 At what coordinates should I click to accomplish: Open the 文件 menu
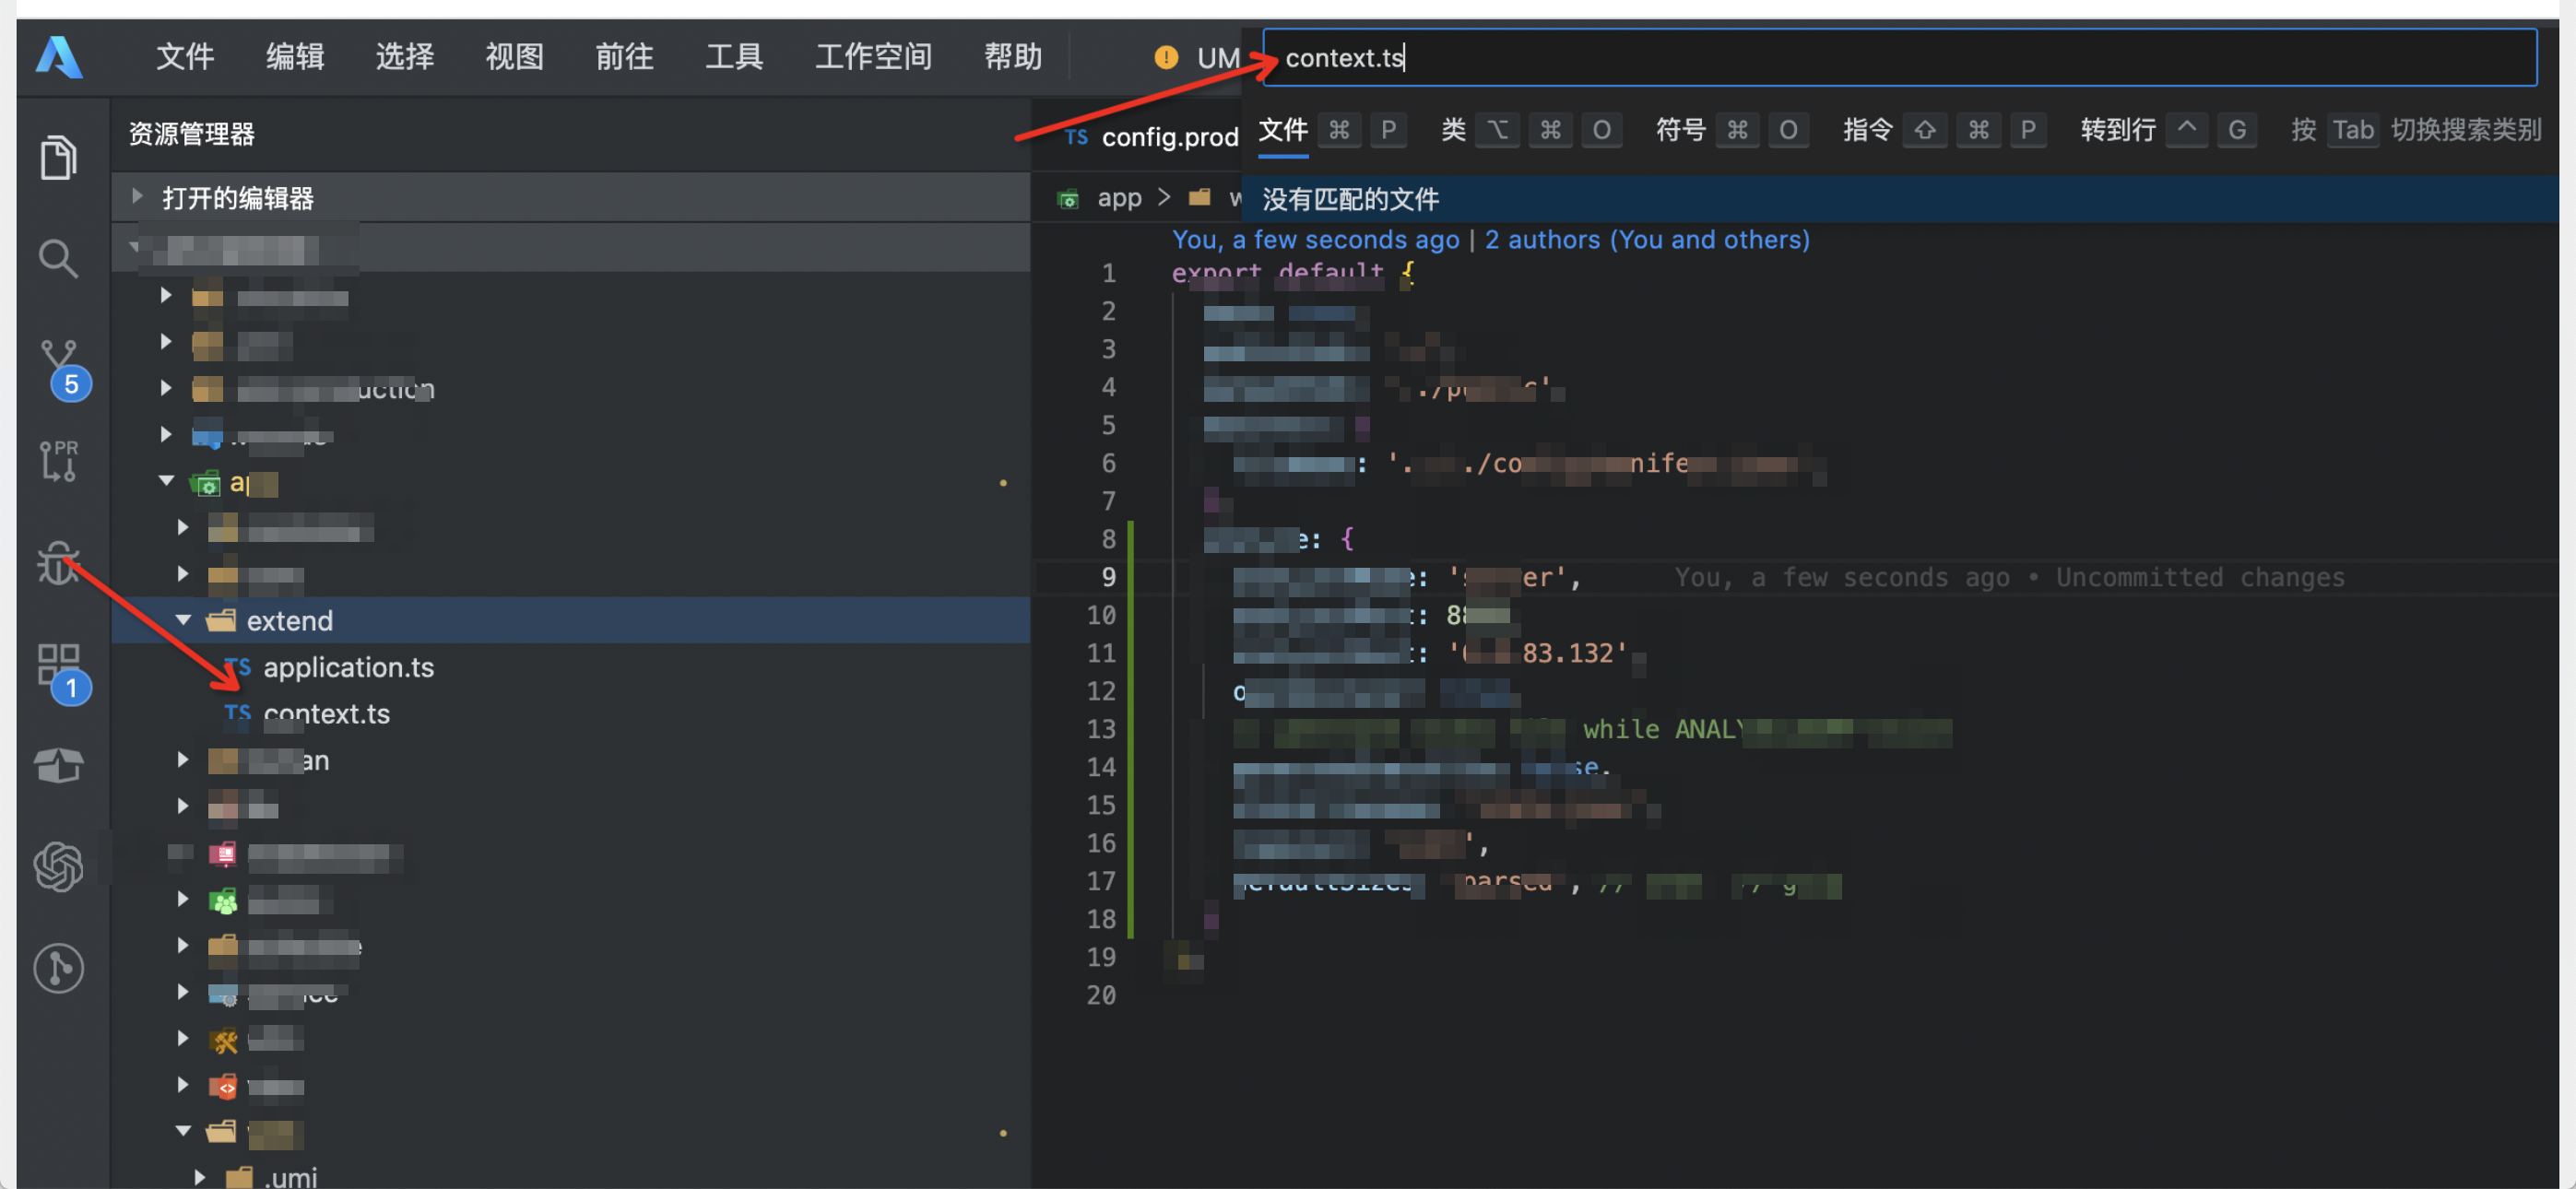click(185, 57)
